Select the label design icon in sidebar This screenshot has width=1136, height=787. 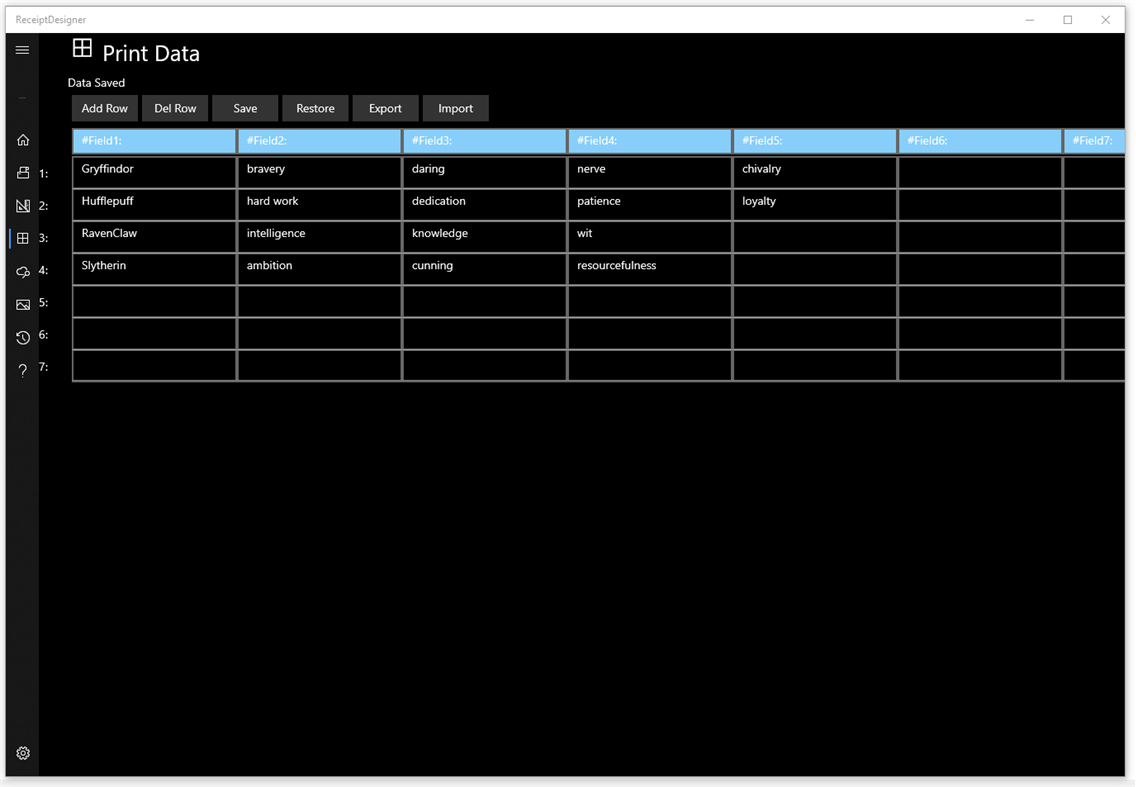click(x=22, y=205)
